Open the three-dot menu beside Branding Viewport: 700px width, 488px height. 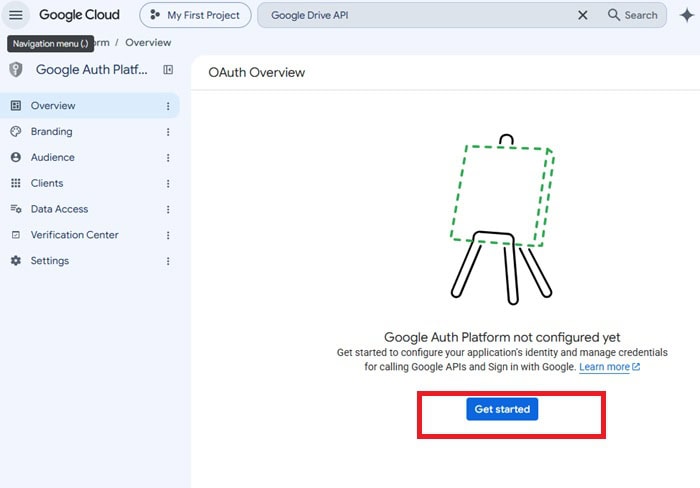pyautogui.click(x=168, y=132)
